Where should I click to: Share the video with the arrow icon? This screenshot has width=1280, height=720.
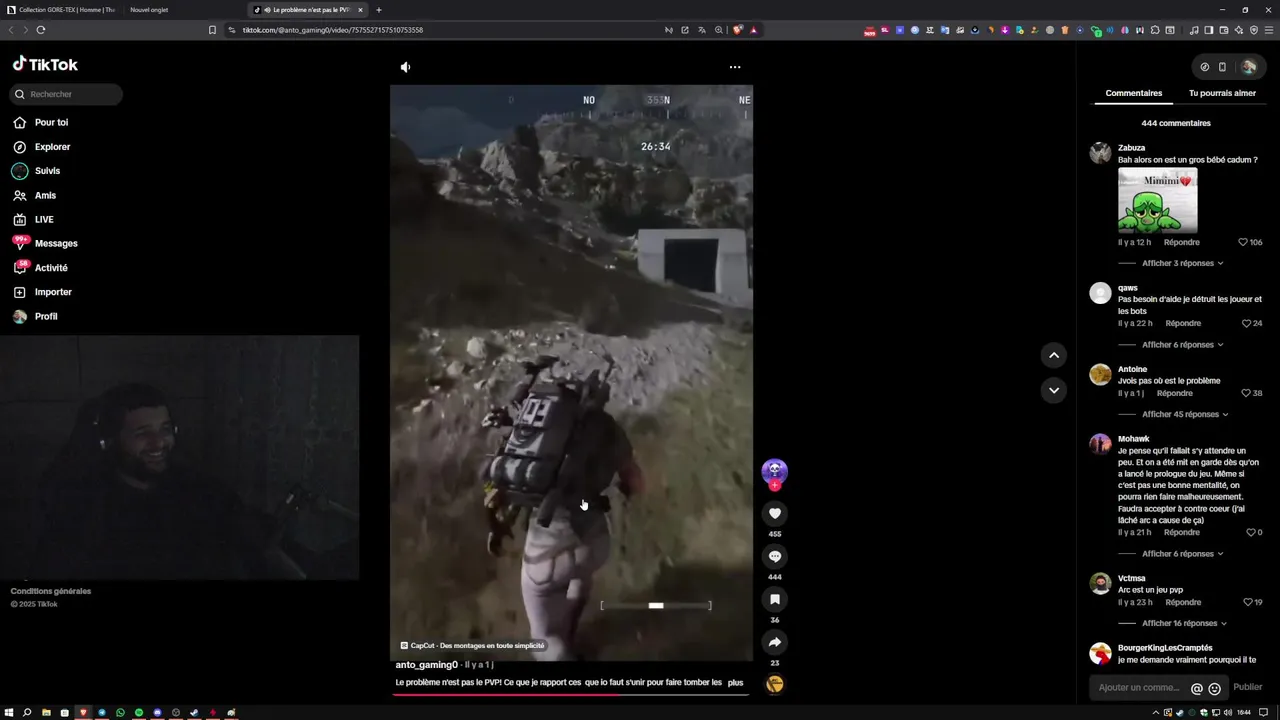click(774, 642)
